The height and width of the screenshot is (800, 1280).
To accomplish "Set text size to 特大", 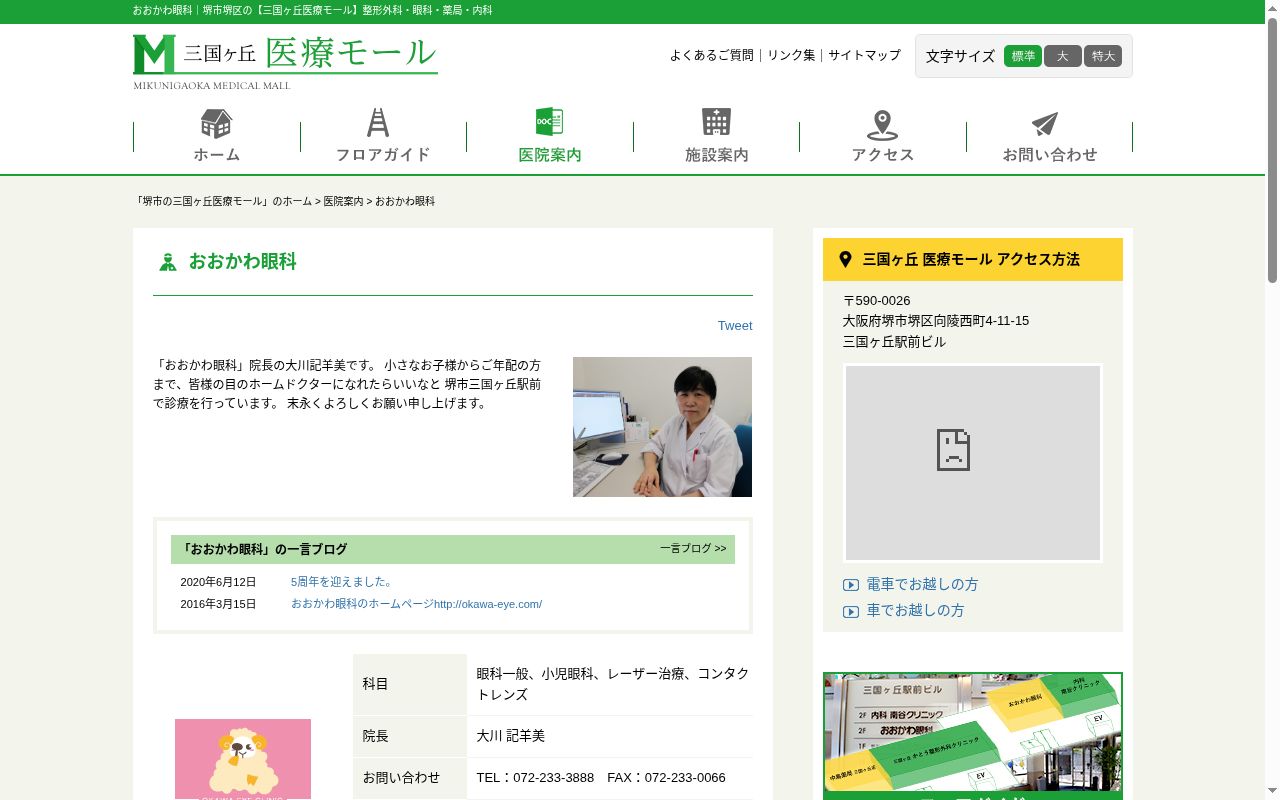I will point(1103,56).
